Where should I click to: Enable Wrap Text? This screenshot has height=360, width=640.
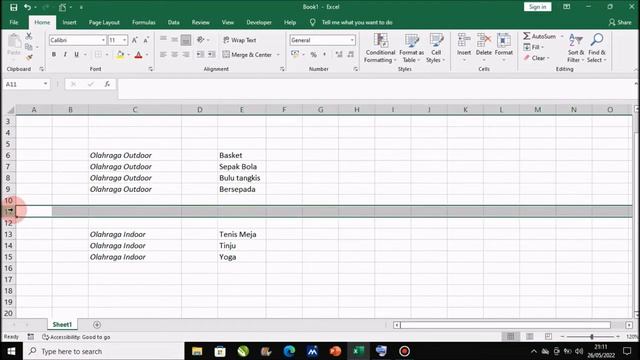[x=240, y=40]
